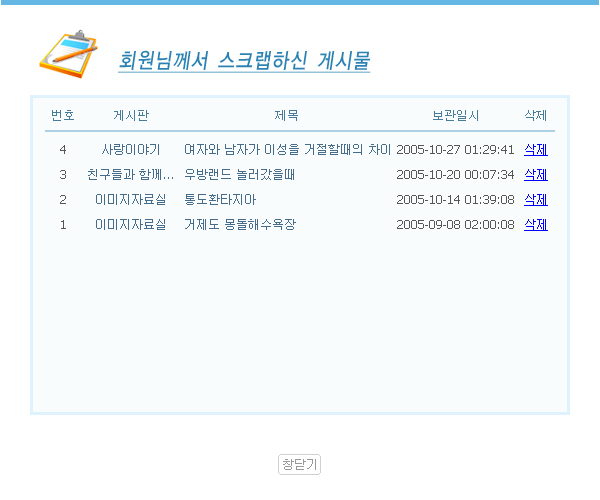This screenshot has height=500, width=600.
Task: Click 이미지자료실 board in row 2
Action: pyautogui.click(x=131, y=200)
